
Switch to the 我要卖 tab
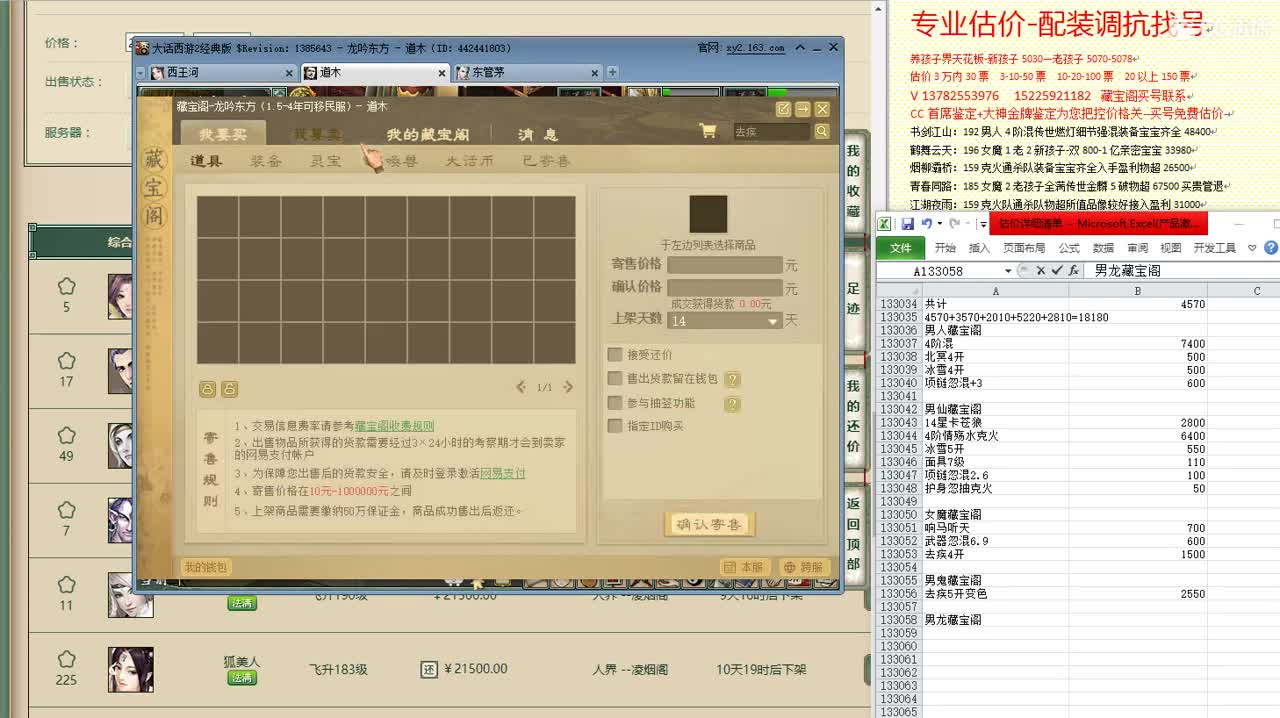click(318, 134)
